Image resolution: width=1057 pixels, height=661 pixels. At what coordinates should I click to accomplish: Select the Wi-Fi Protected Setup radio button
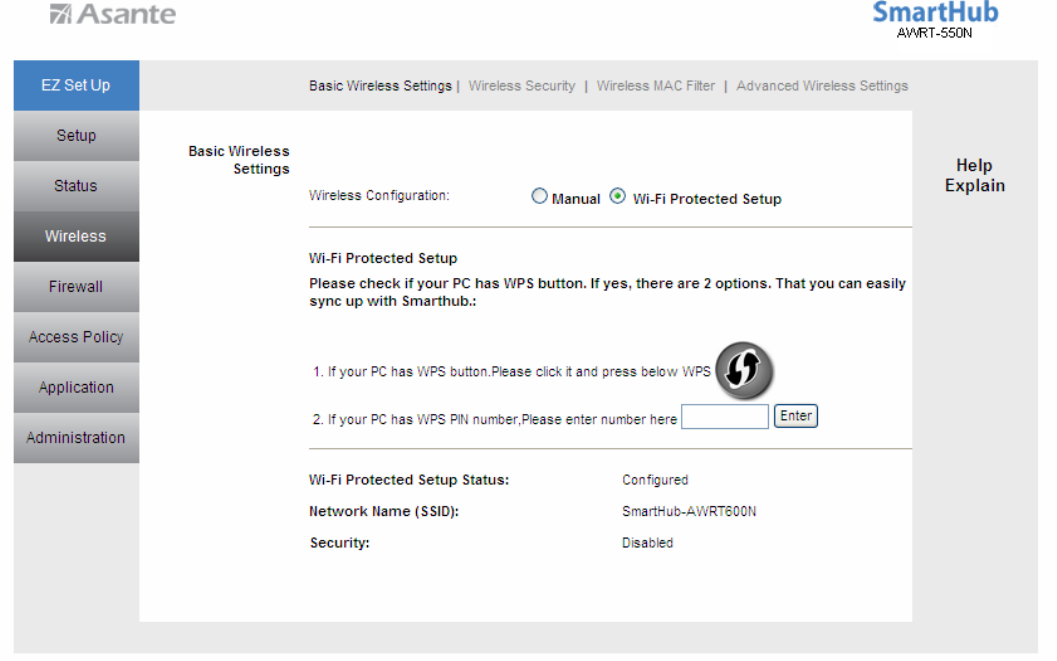tap(617, 196)
